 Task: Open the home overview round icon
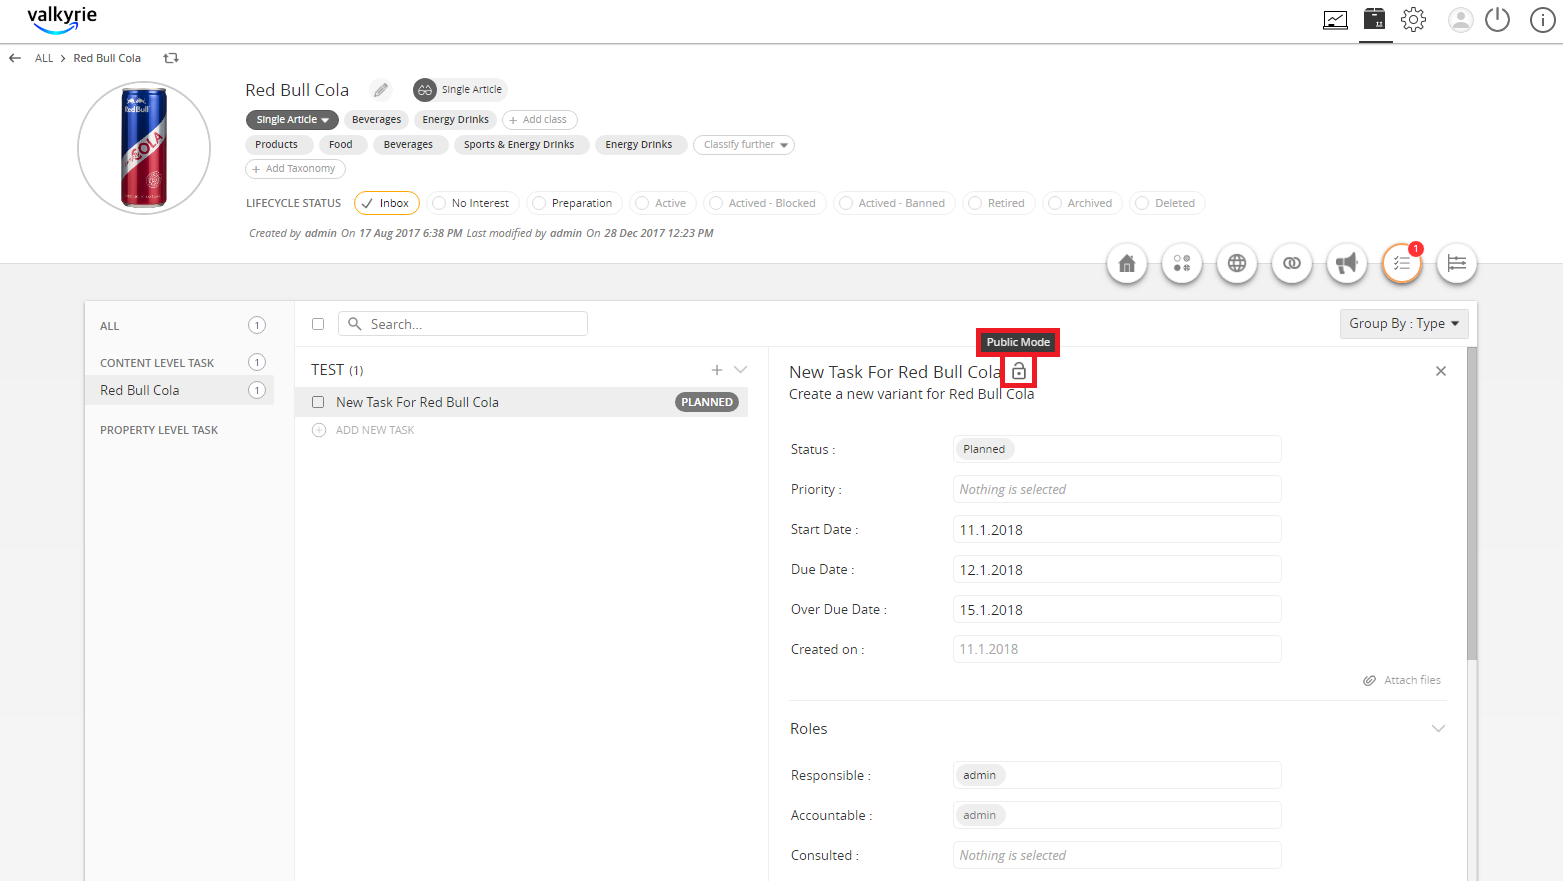coord(1127,263)
